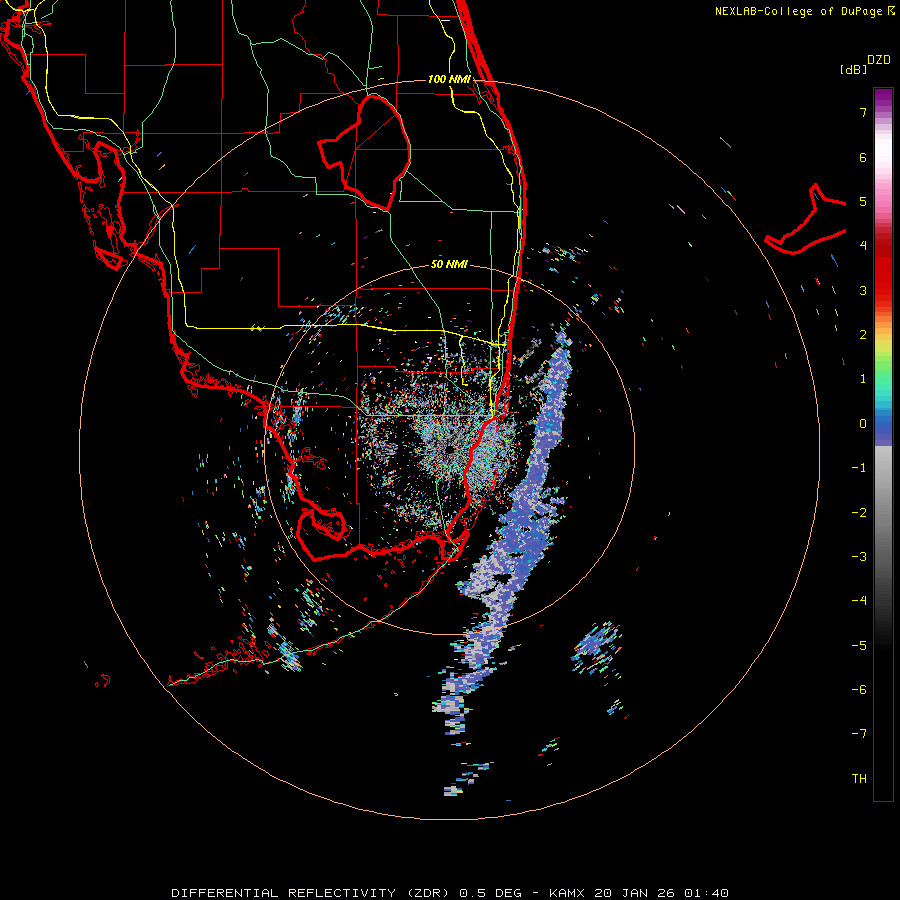Viewport: 900px width, 900px height.
Task: Click the TH threshold label on the colorbar
Action: (x=859, y=779)
